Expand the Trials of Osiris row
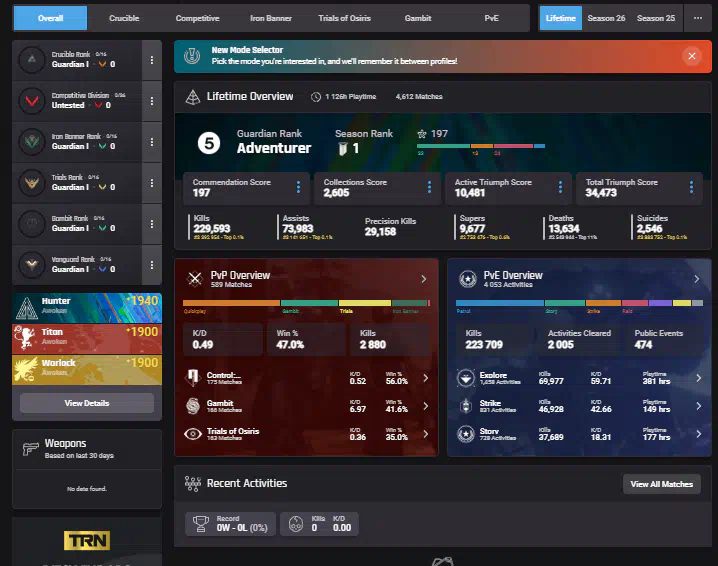The image size is (718, 566). click(x=425, y=434)
